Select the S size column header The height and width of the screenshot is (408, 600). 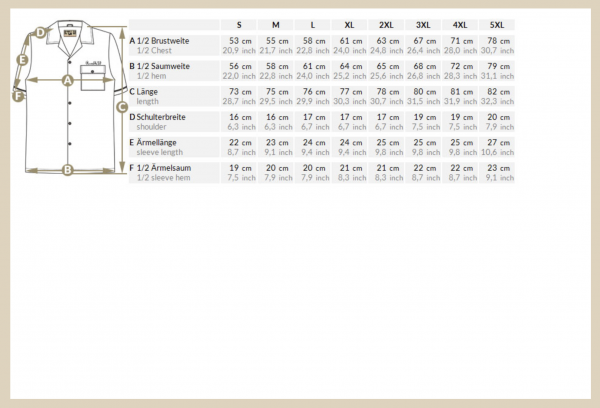239,23
